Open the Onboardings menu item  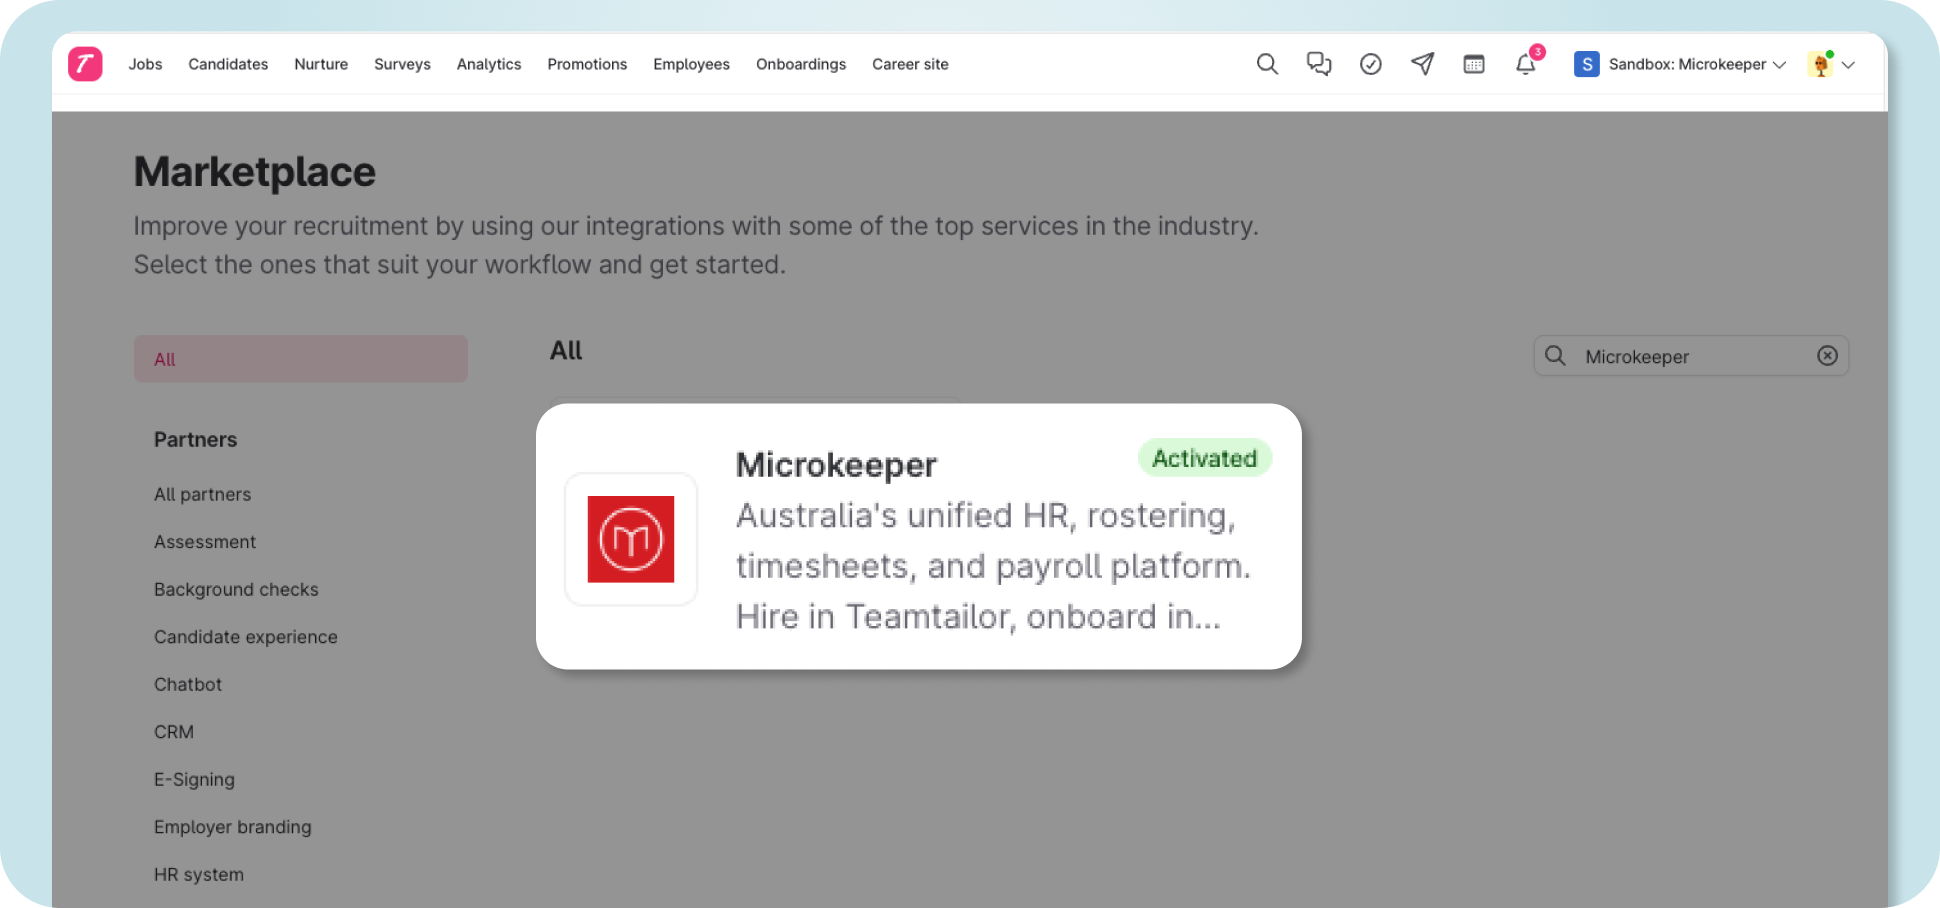click(x=801, y=64)
